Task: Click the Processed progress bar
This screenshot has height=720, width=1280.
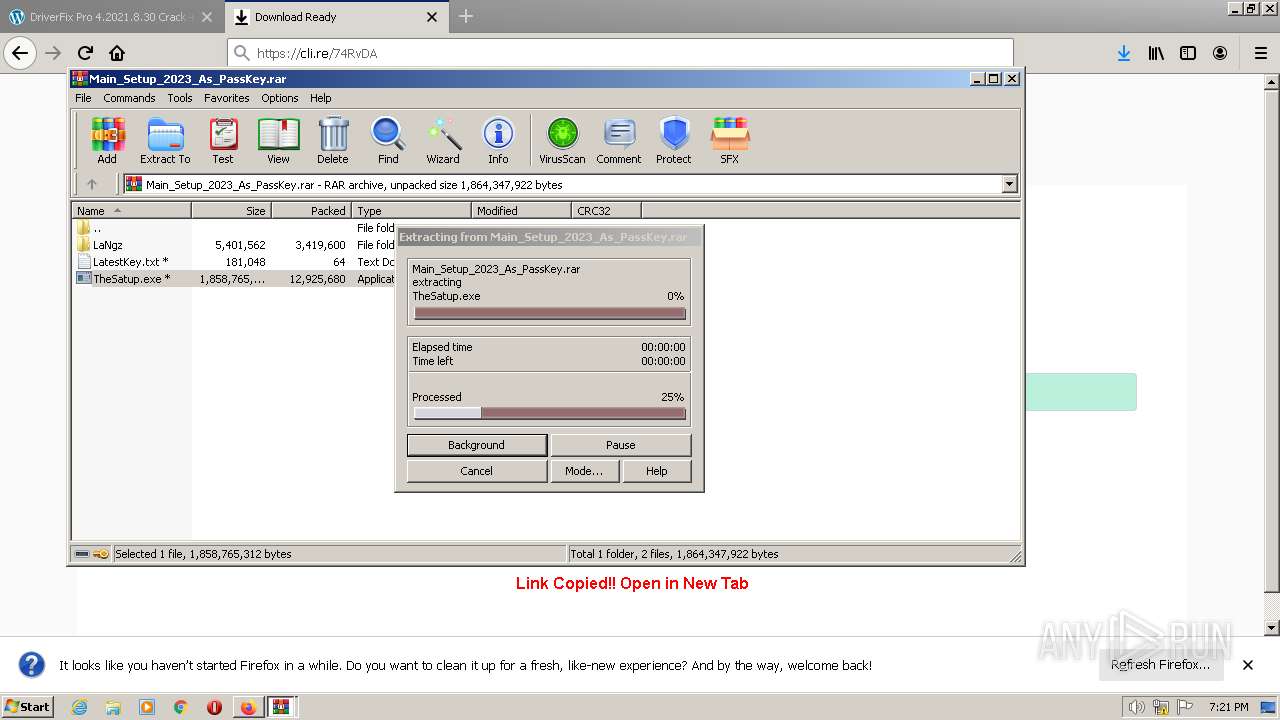Action: pos(550,413)
